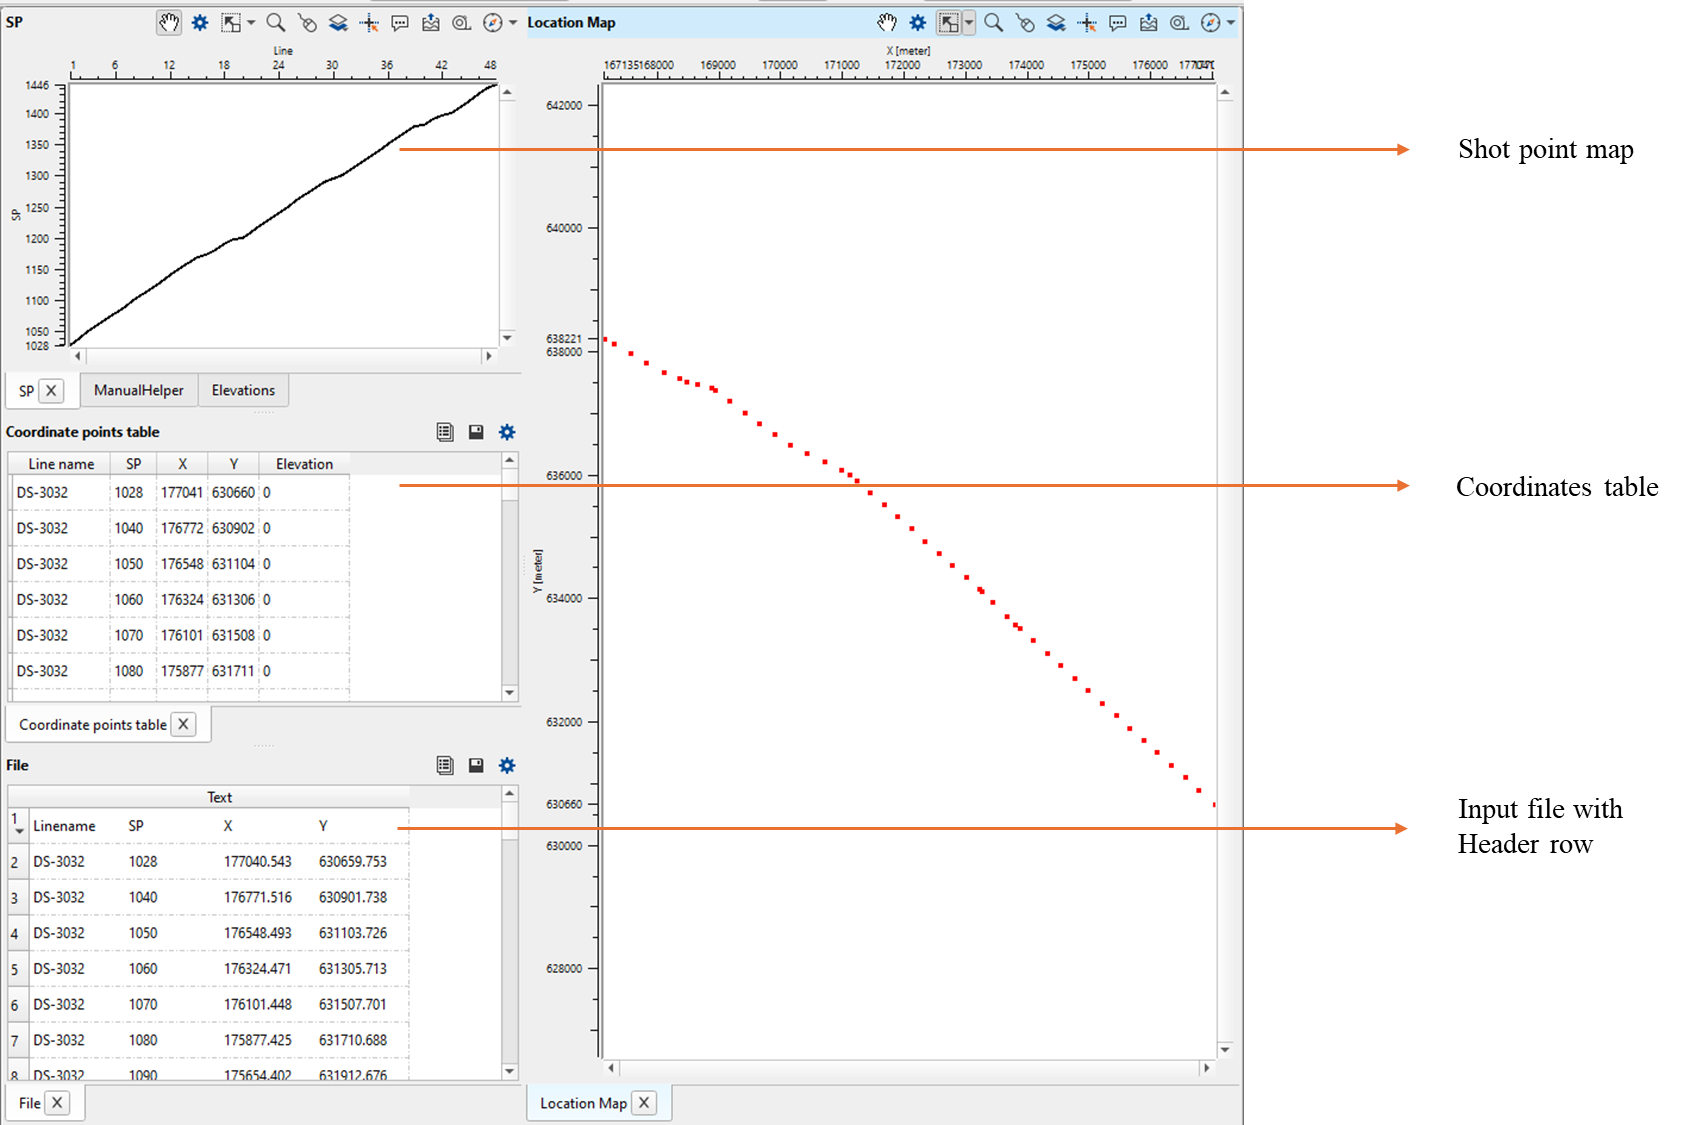
Task: Close the File tab
Action: pos(57,1102)
